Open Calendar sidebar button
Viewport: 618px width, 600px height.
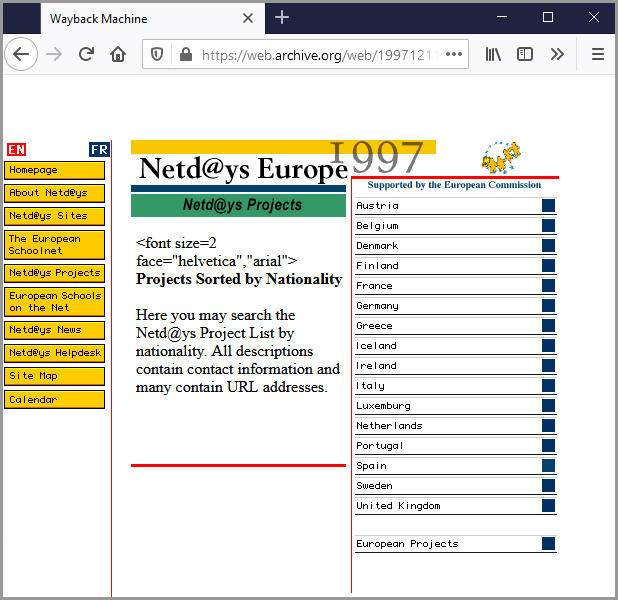click(54, 399)
